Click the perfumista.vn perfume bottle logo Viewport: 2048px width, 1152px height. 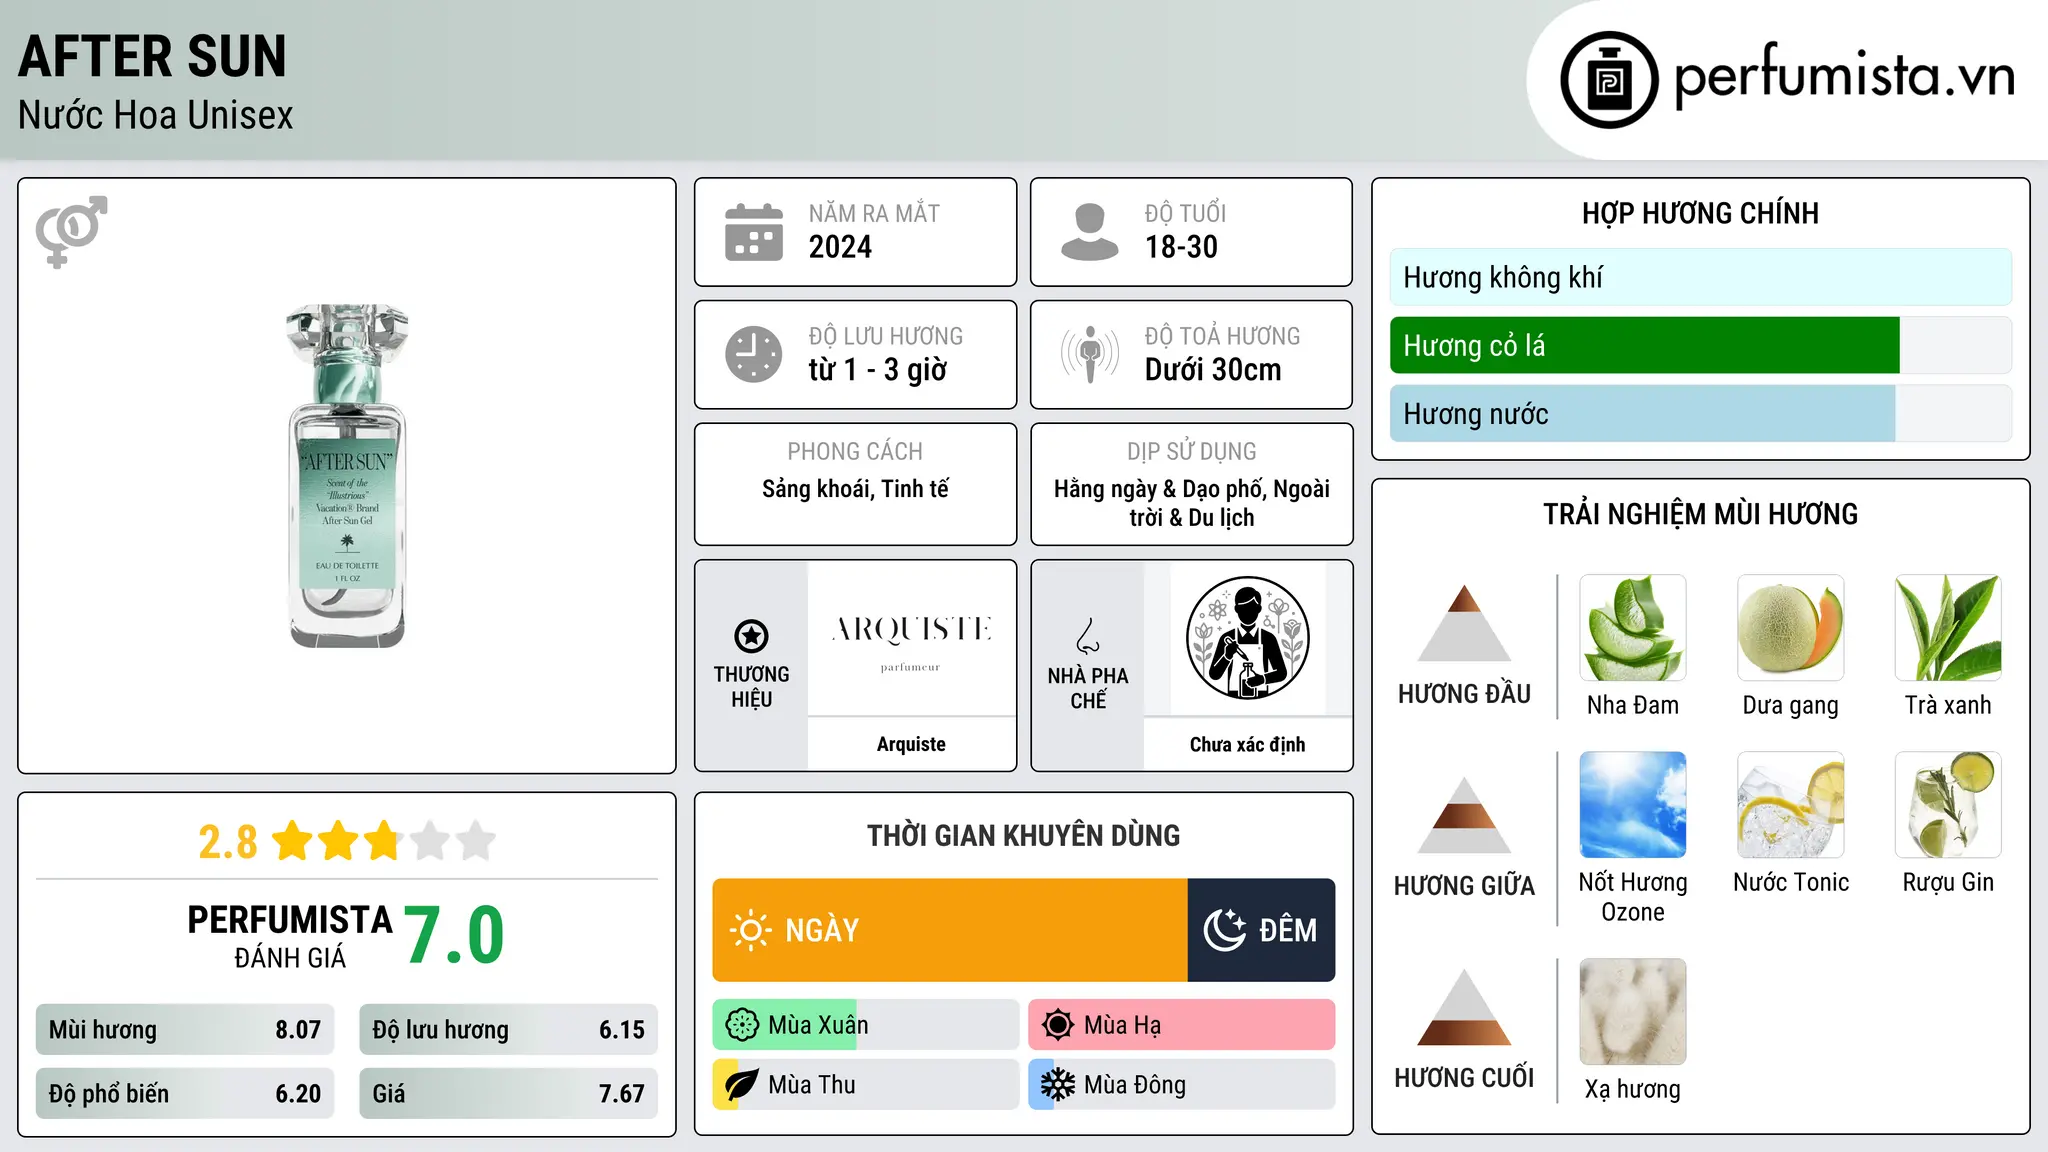[1609, 80]
